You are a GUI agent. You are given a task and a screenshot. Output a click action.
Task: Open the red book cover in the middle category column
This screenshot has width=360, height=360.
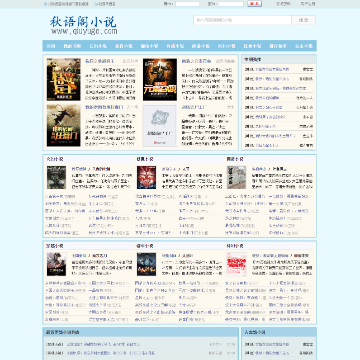click(146, 177)
